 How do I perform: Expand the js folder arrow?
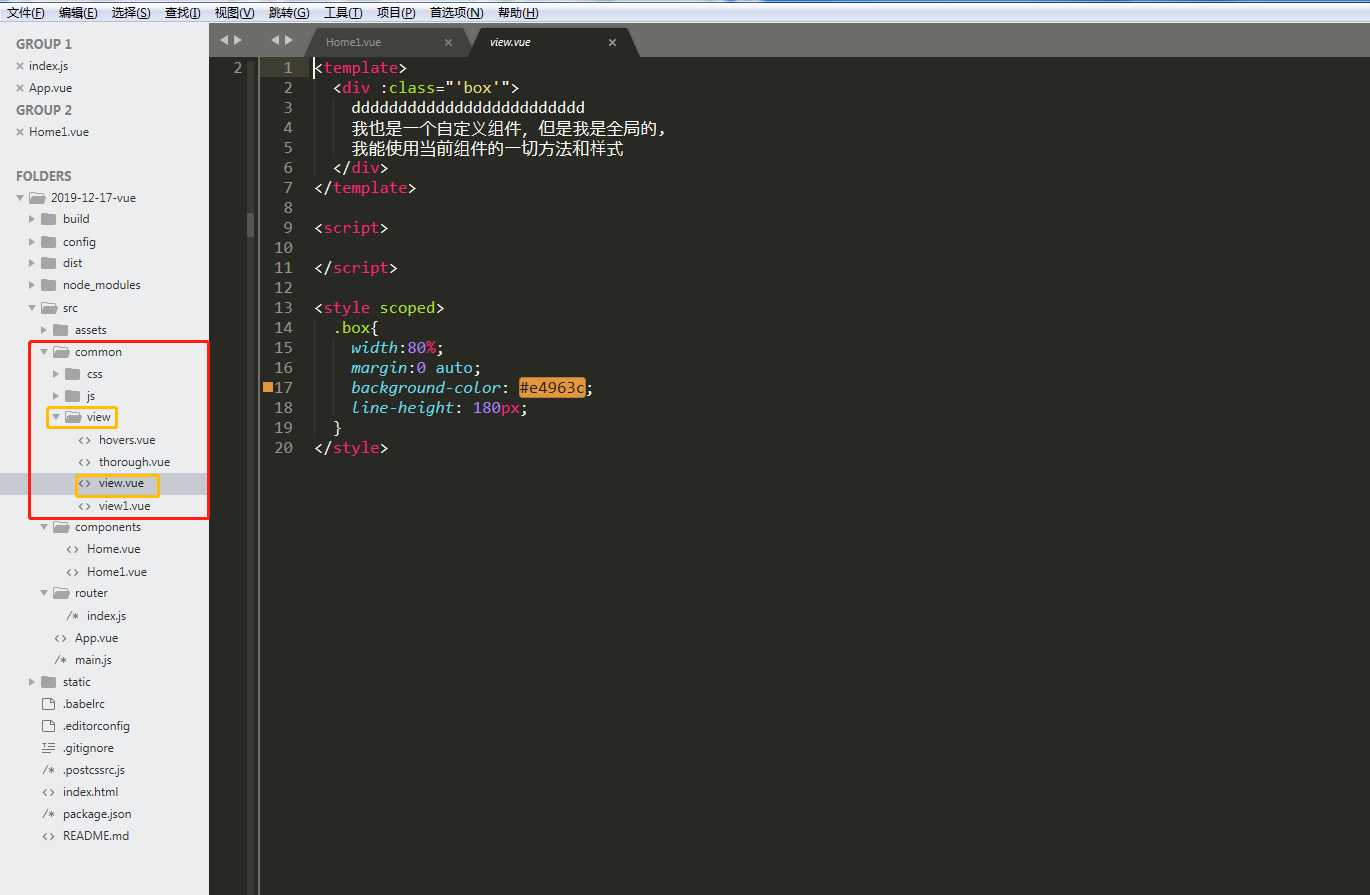point(56,396)
